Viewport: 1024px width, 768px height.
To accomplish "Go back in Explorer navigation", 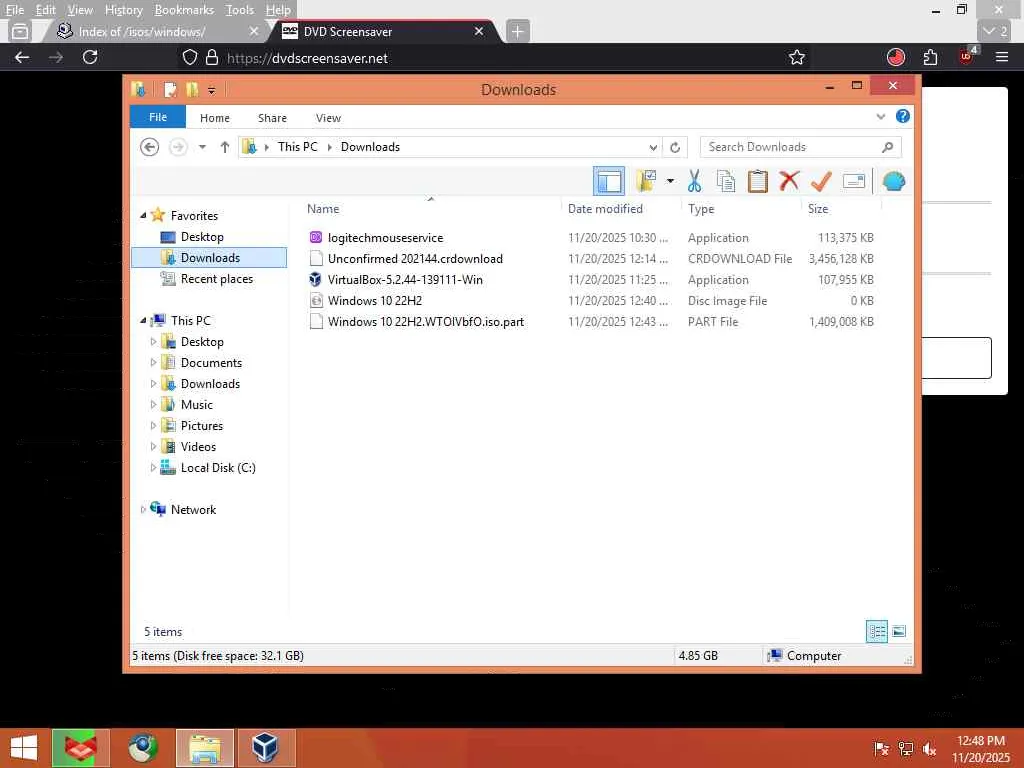I will [150, 147].
